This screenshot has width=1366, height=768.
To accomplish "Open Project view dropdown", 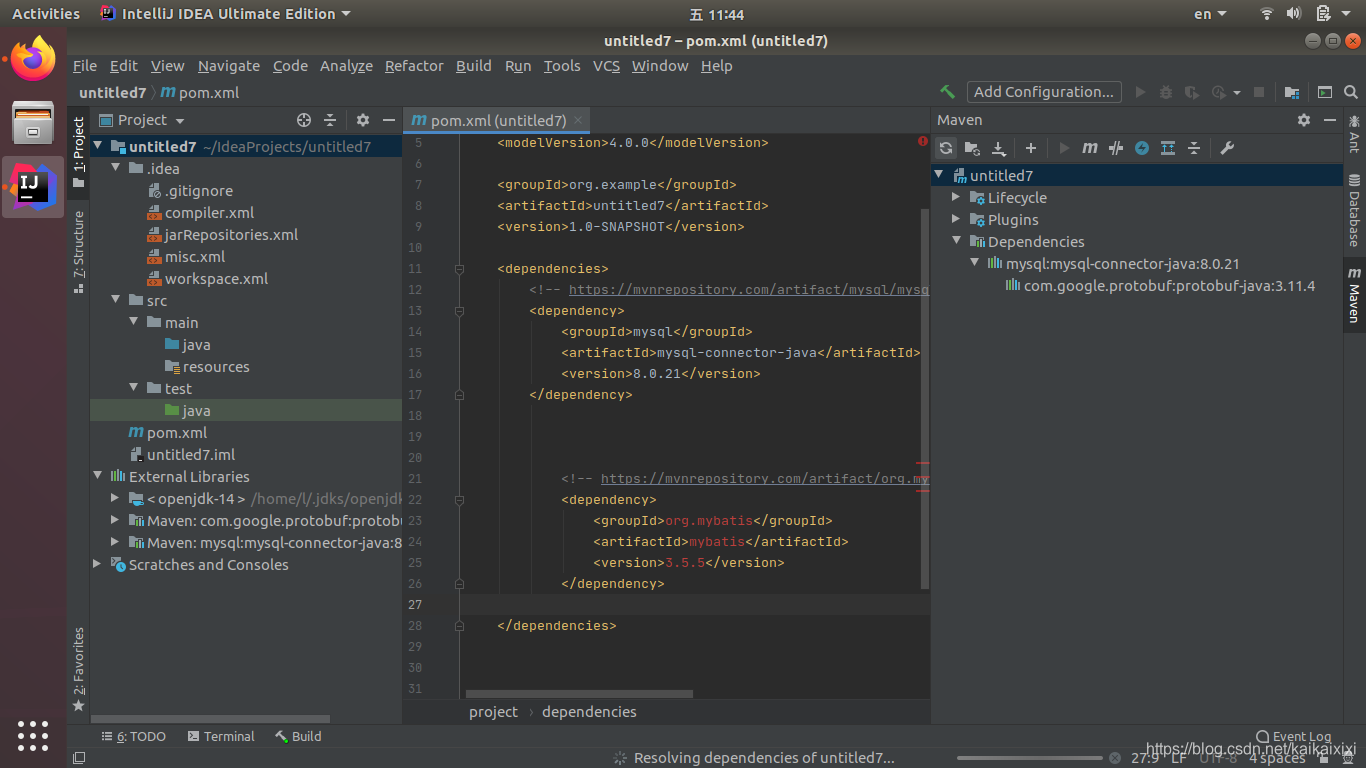I will (x=142, y=120).
